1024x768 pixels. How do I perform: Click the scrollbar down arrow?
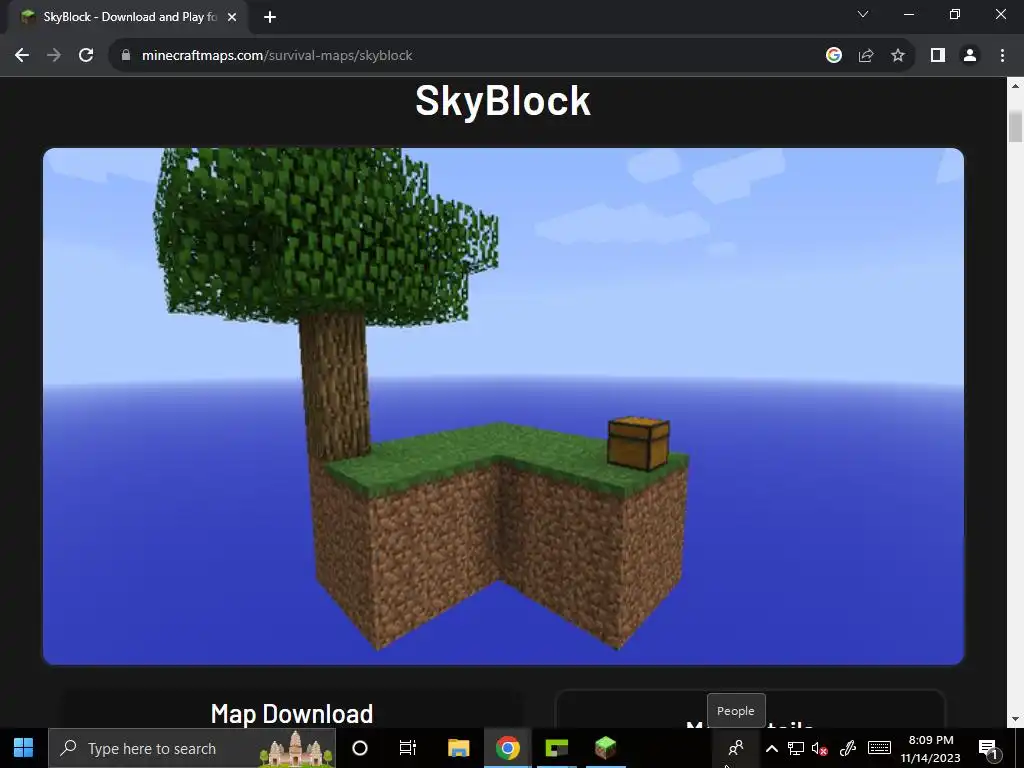point(1016,719)
